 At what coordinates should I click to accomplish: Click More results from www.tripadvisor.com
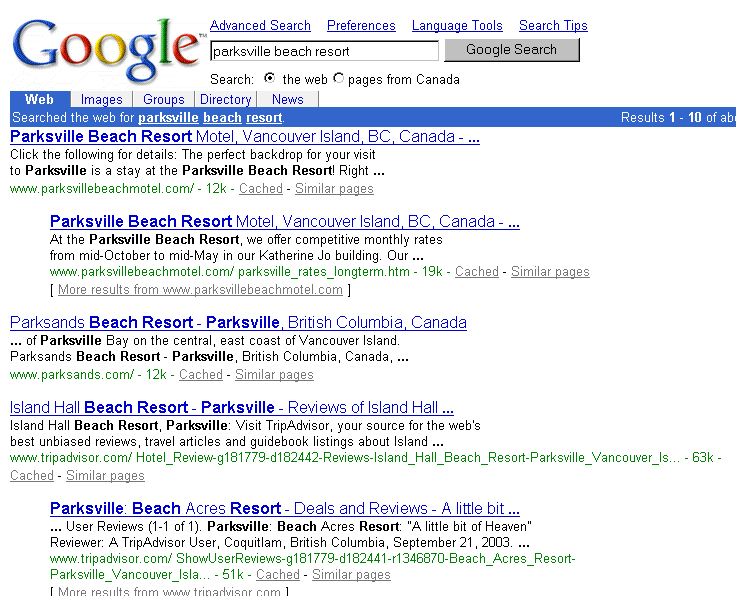click(x=169, y=591)
